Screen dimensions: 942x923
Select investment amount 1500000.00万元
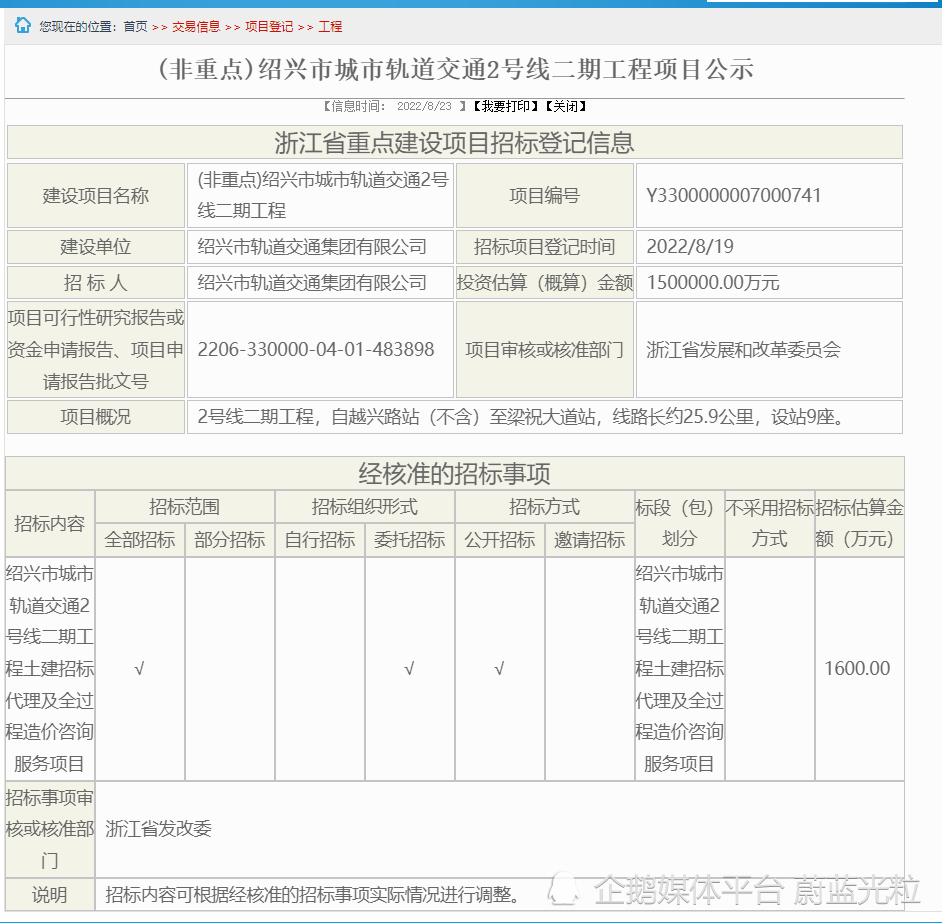coord(713,282)
